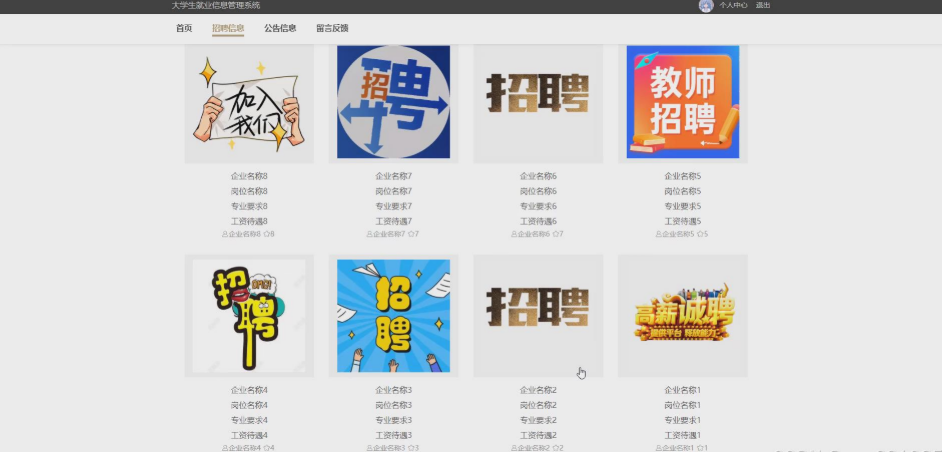Click the 专业要求2 text
The width and height of the screenshot is (942, 452).
tap(538, 420)
